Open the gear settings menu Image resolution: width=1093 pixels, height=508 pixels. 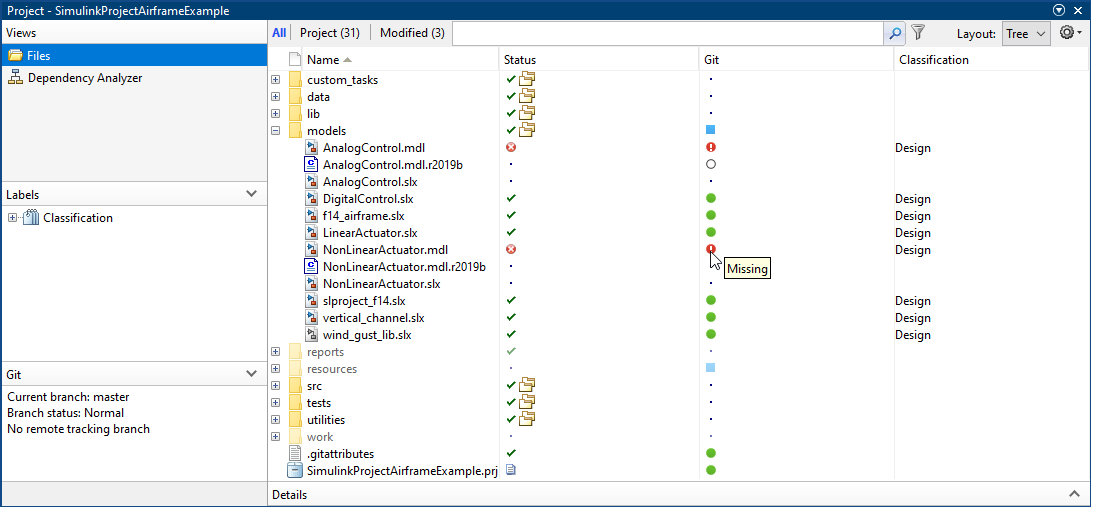click(1070, 33)
